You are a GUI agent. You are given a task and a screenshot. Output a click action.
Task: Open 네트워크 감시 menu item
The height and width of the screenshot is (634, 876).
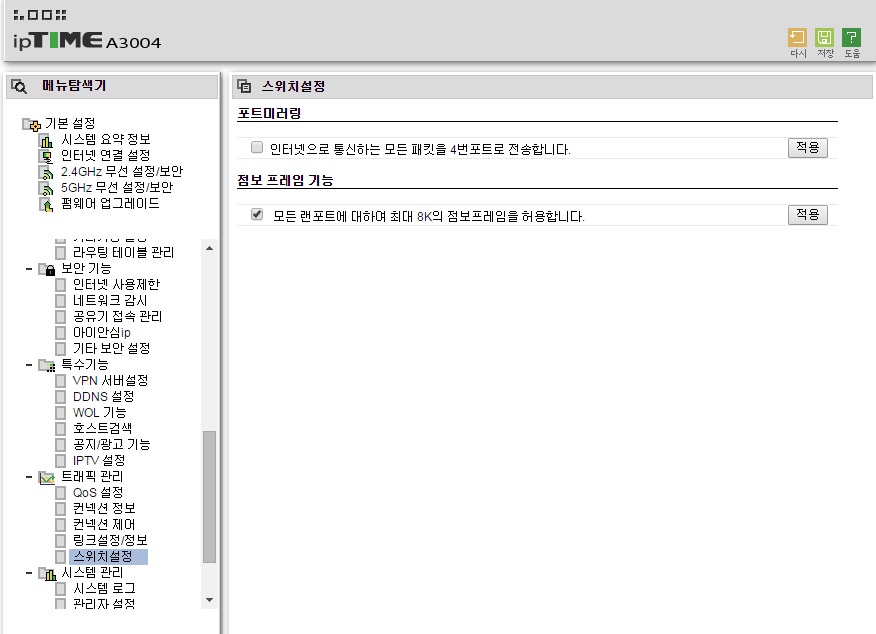(x=110, y=301)
